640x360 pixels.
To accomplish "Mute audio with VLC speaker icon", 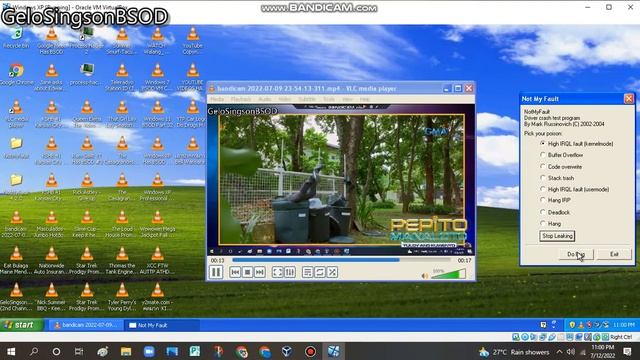I will (x=425, y=276).
